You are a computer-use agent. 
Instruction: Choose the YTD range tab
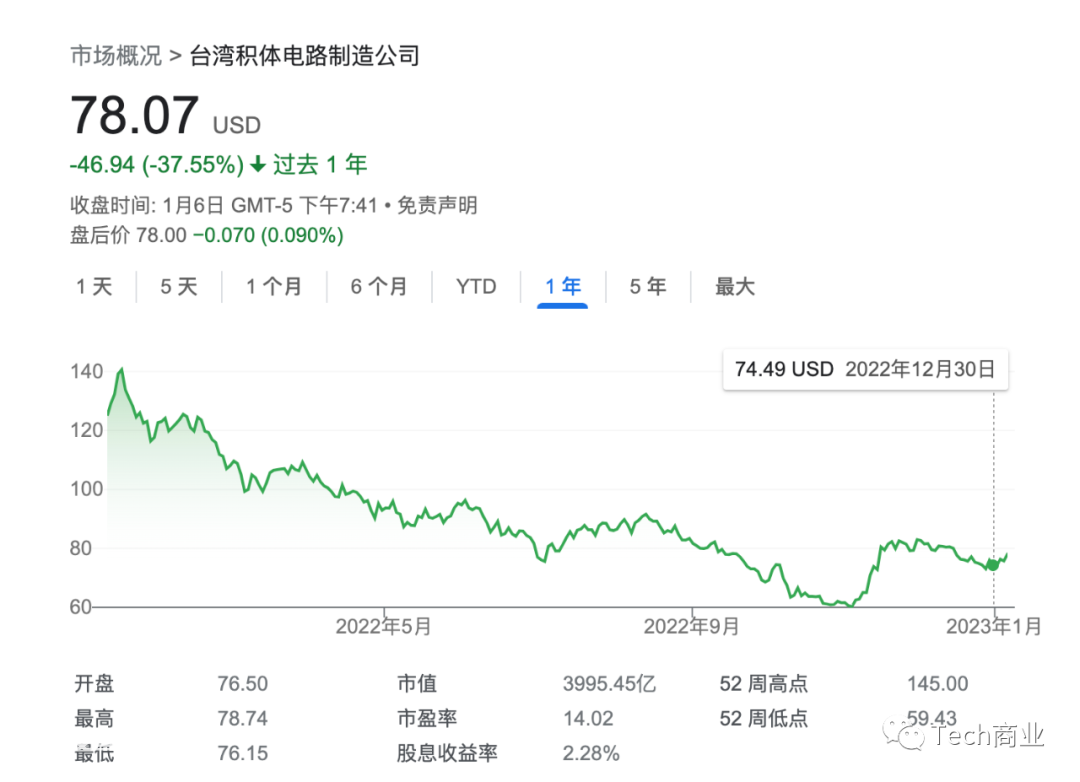pos(476,287)
